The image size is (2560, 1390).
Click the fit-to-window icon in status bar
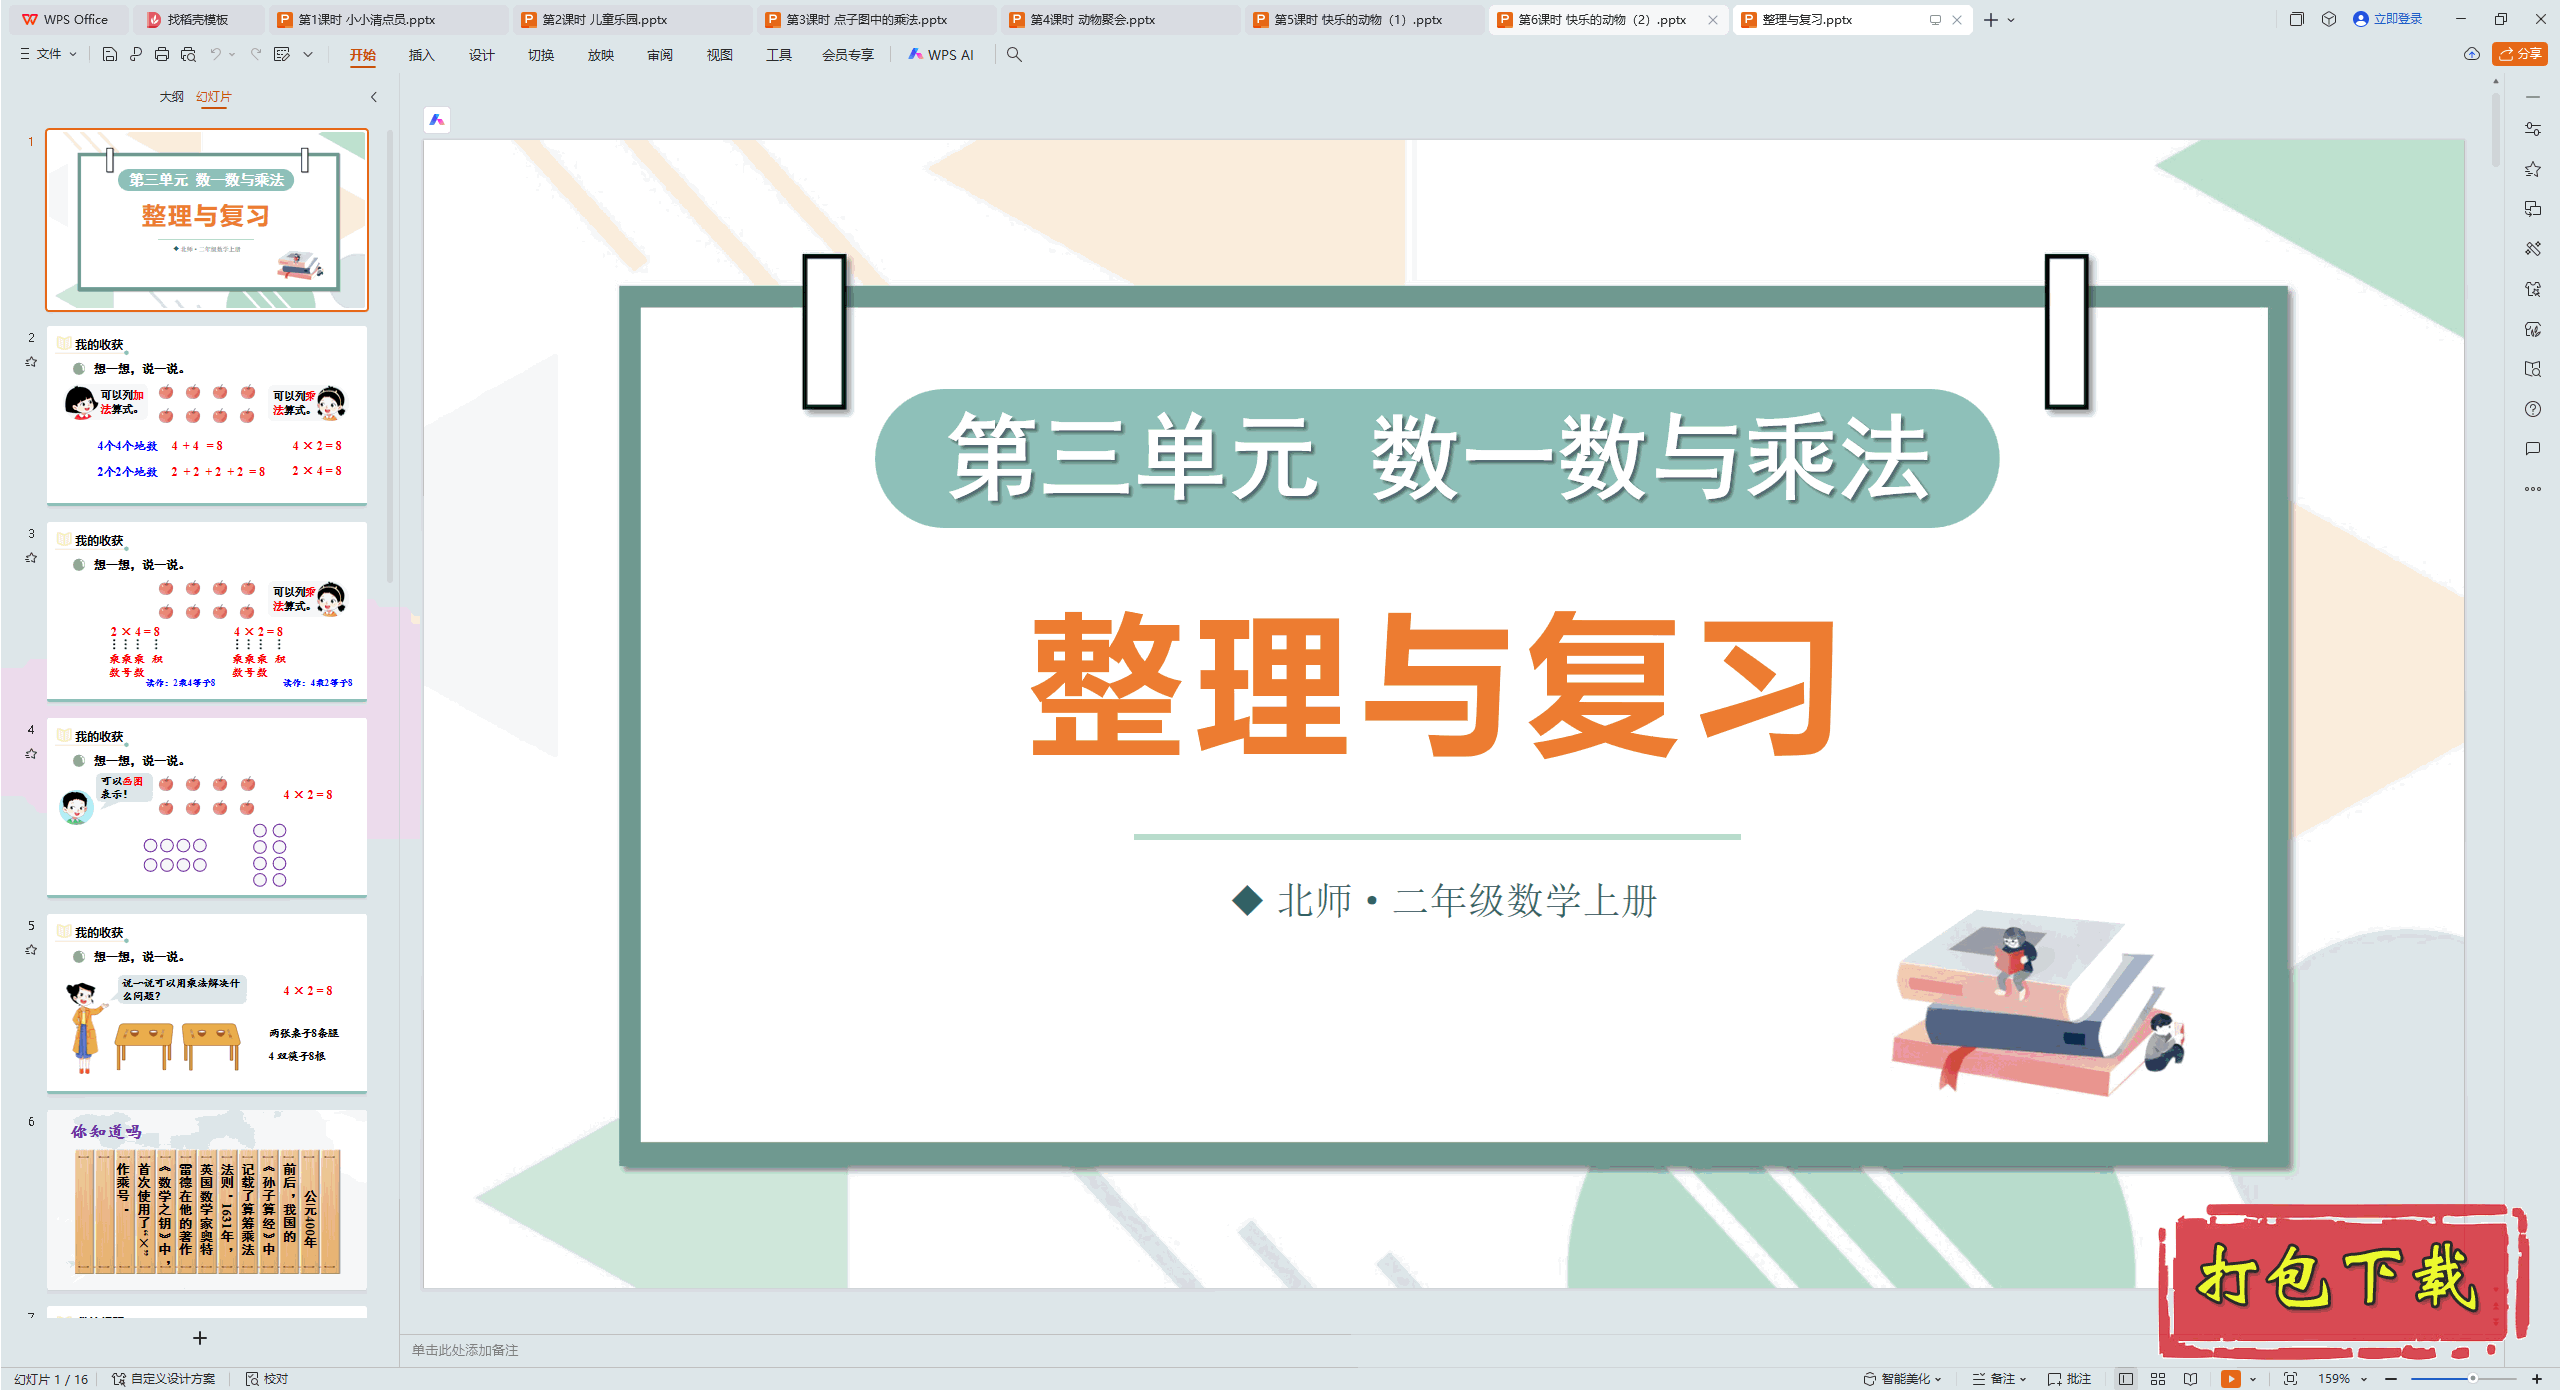[2290, 1378]
